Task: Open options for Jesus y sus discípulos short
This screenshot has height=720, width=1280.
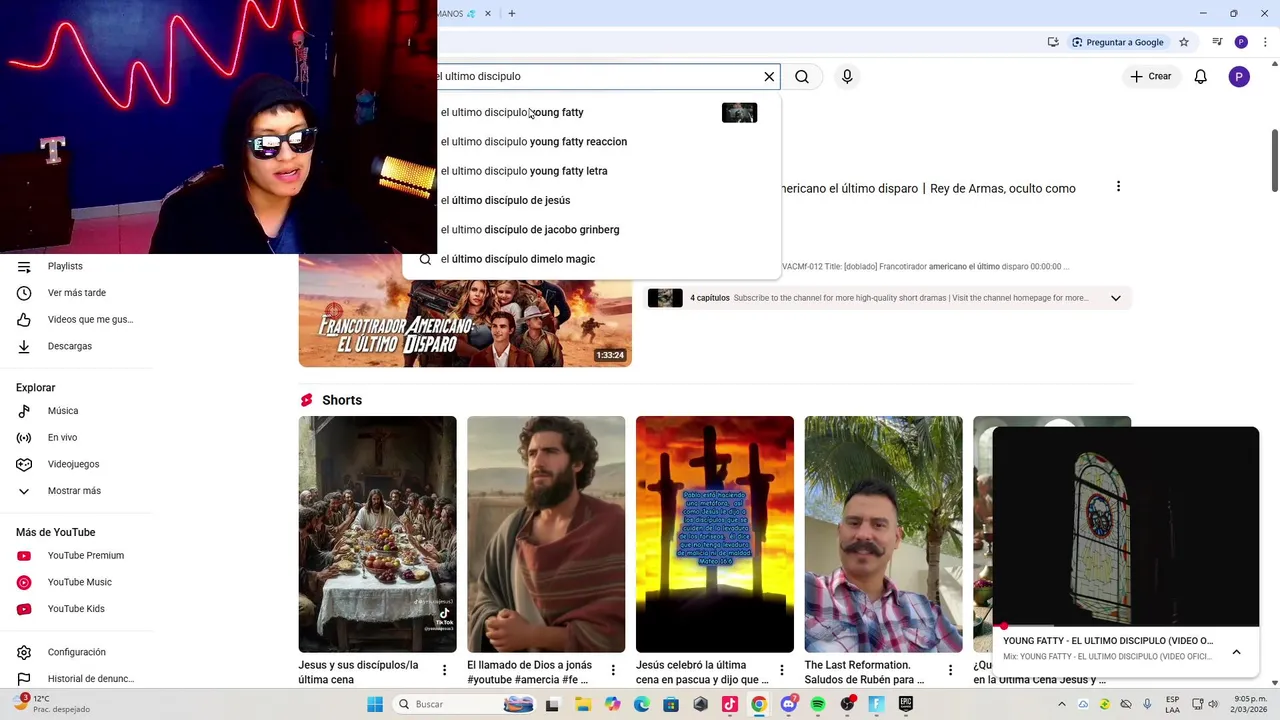Action: [x=445, y=670]
